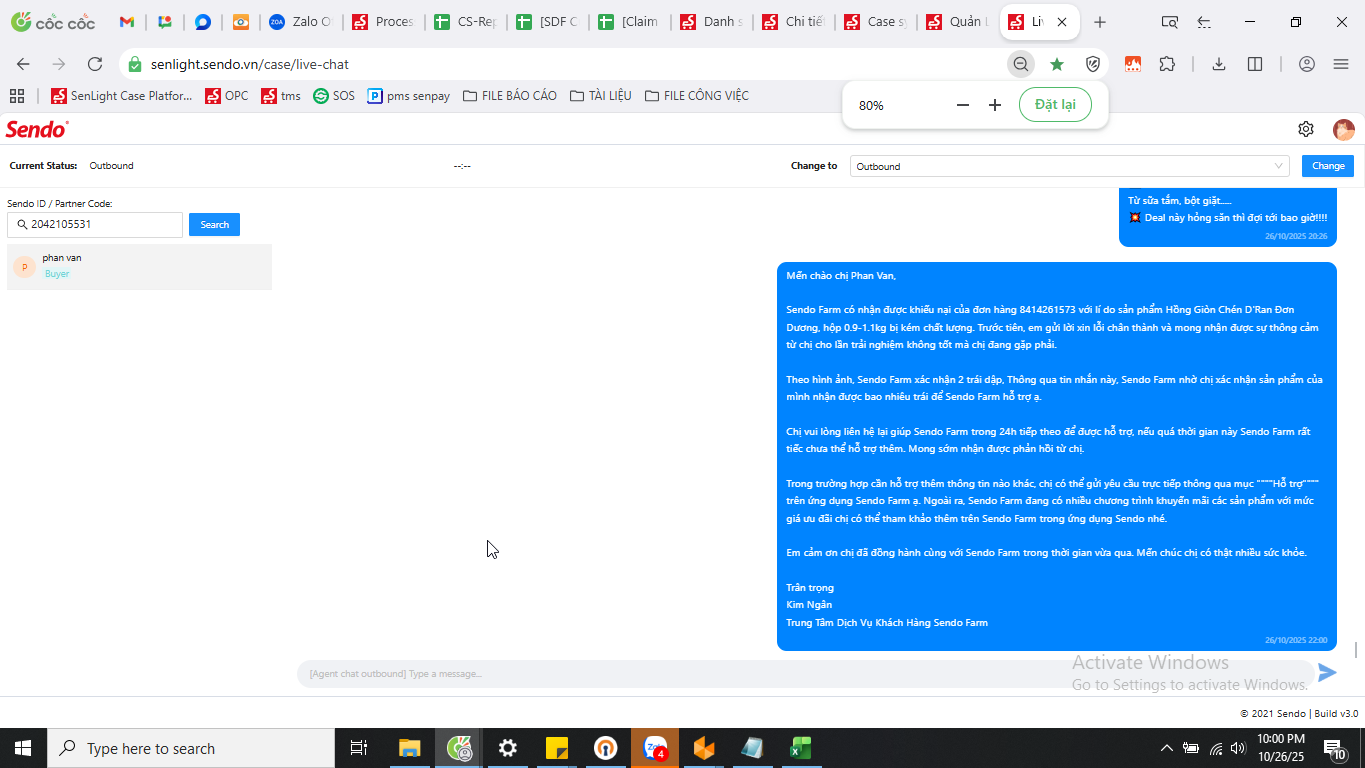Click the blue Change button
1365x768 pixels.
[x=1328, y=166]
